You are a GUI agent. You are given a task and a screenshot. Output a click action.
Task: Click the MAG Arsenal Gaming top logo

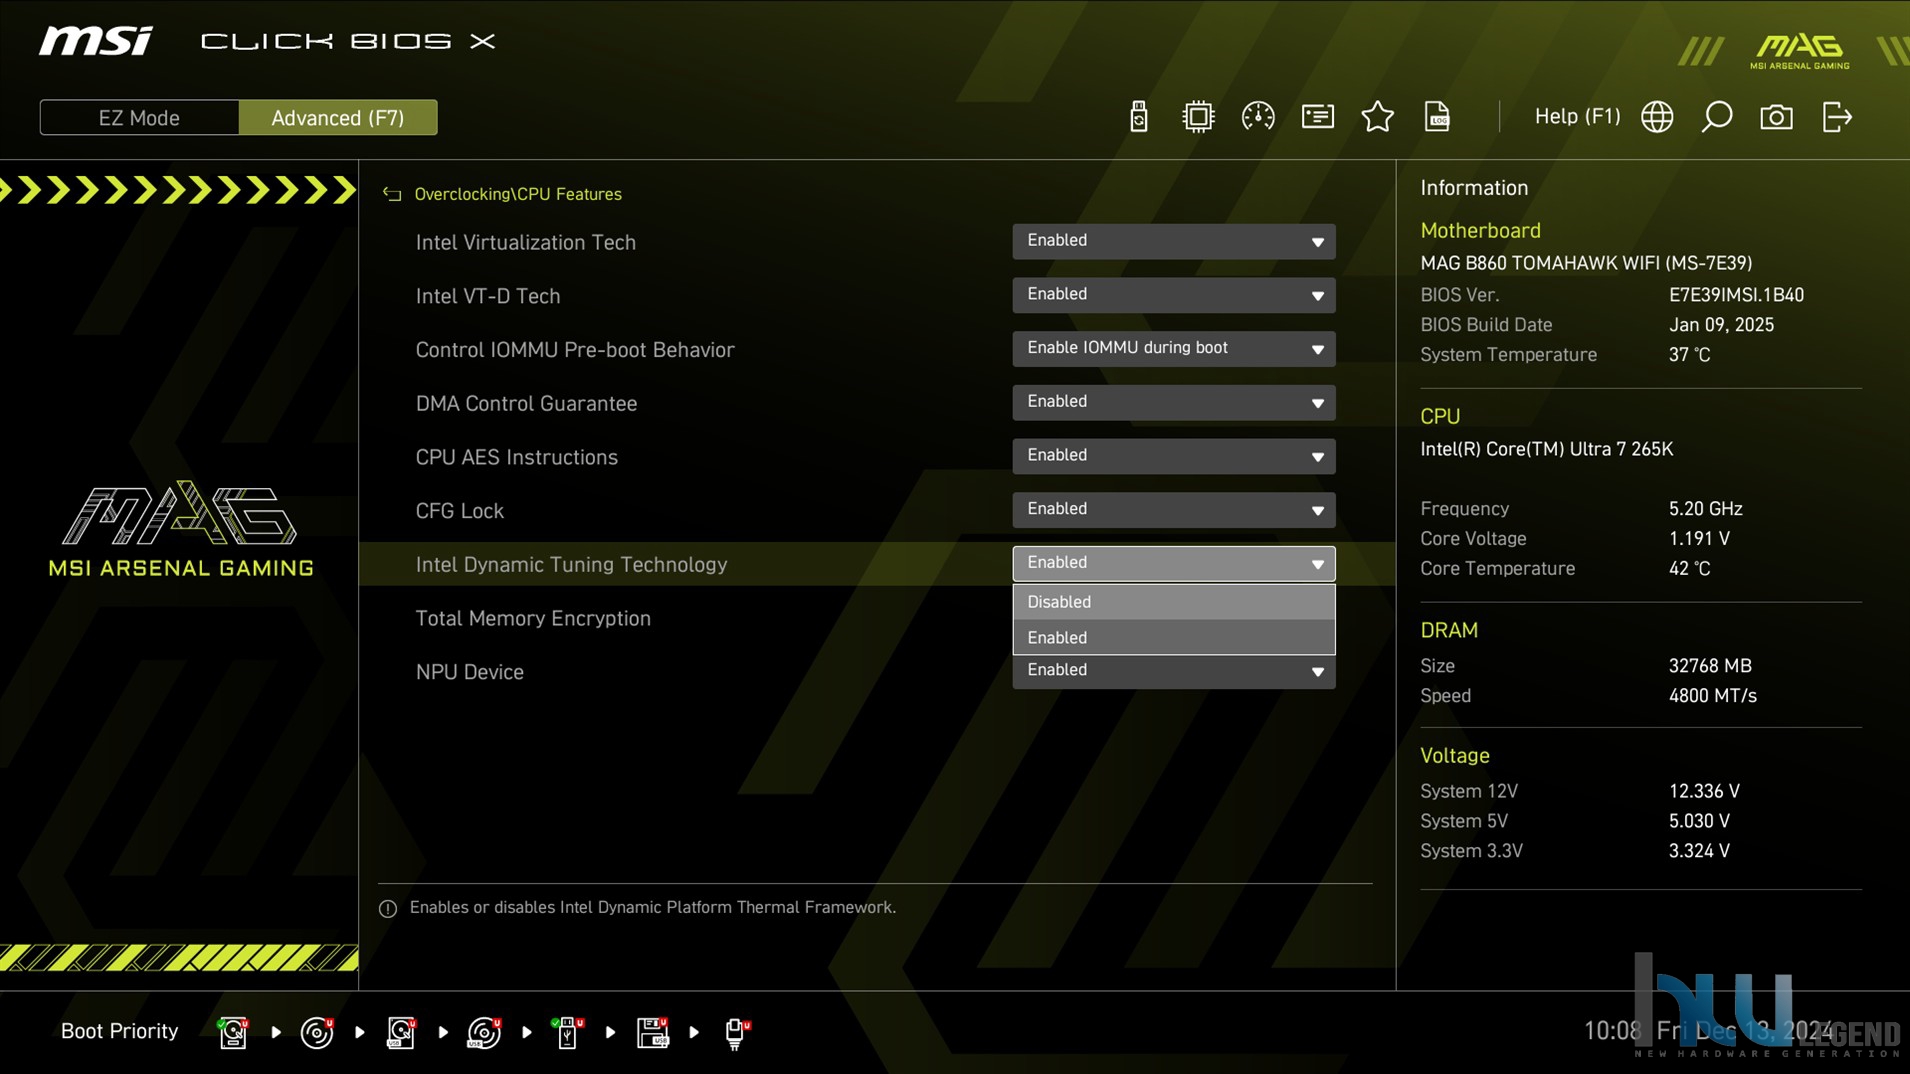(1800, 52)
